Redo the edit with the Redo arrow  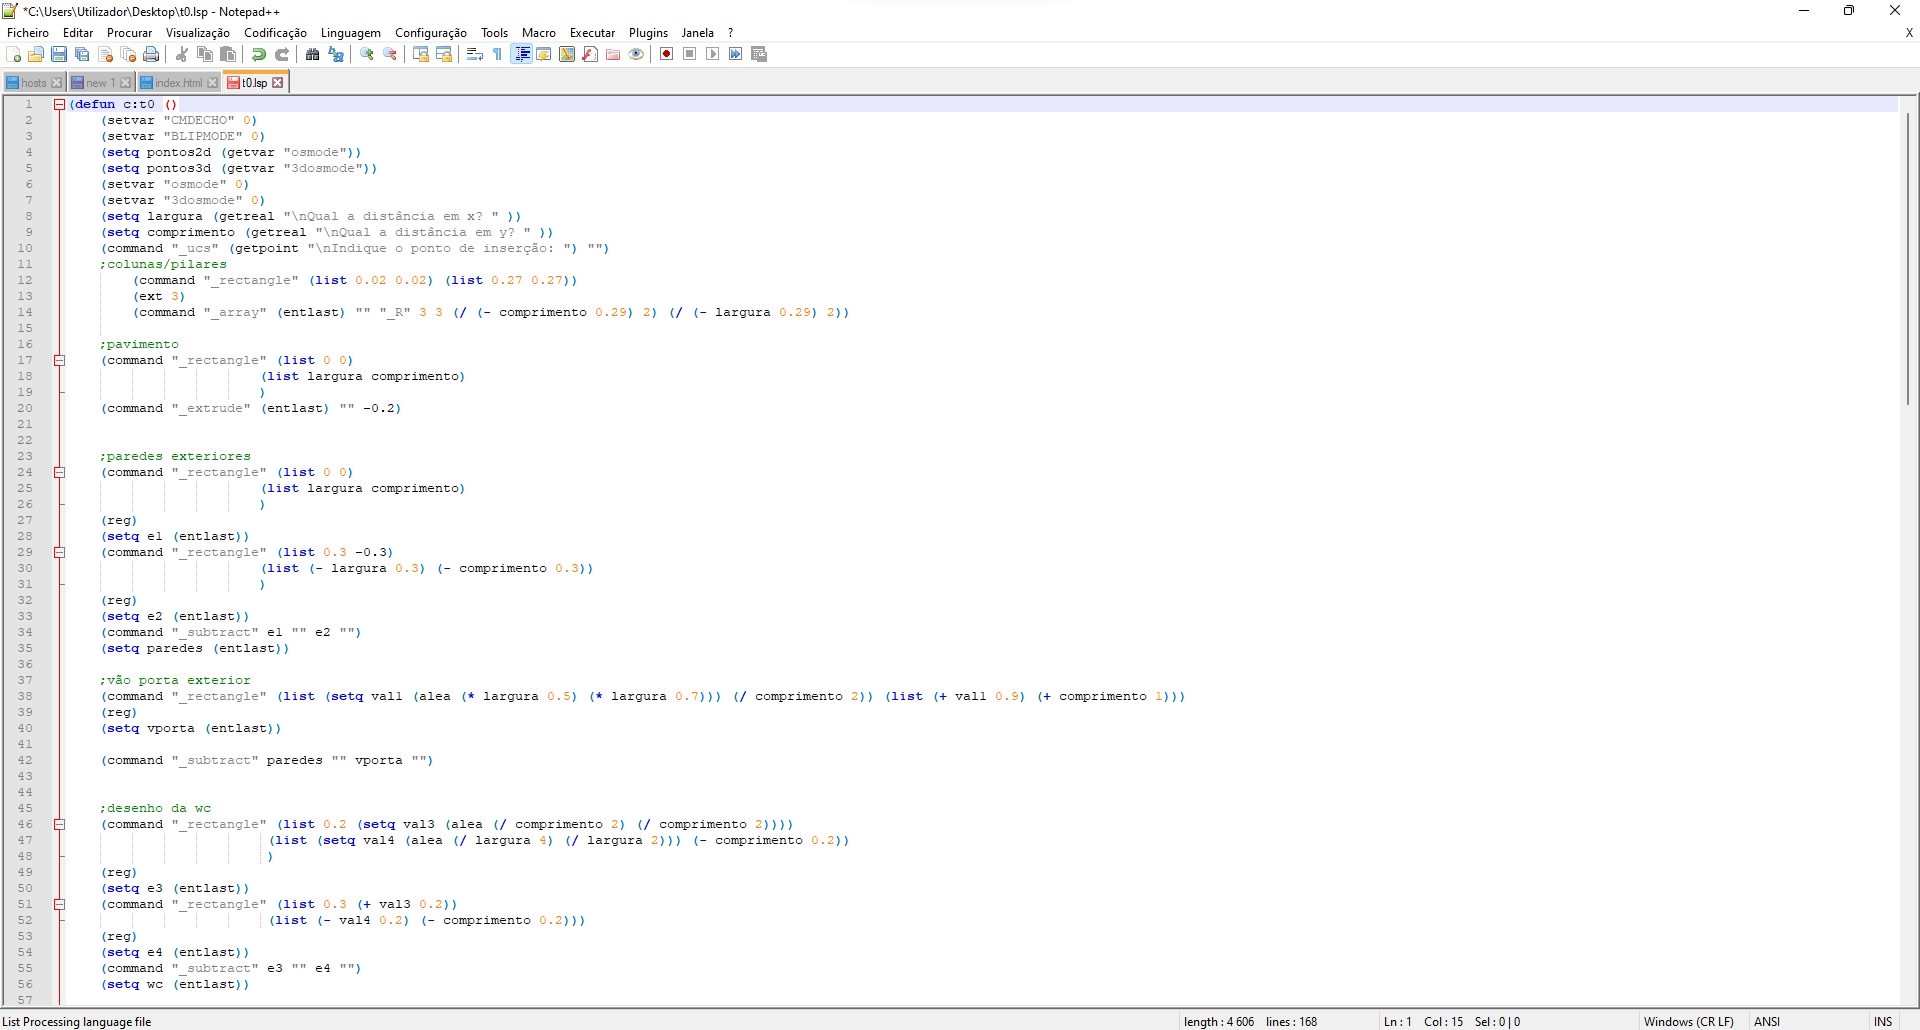(x=282, y=55)
